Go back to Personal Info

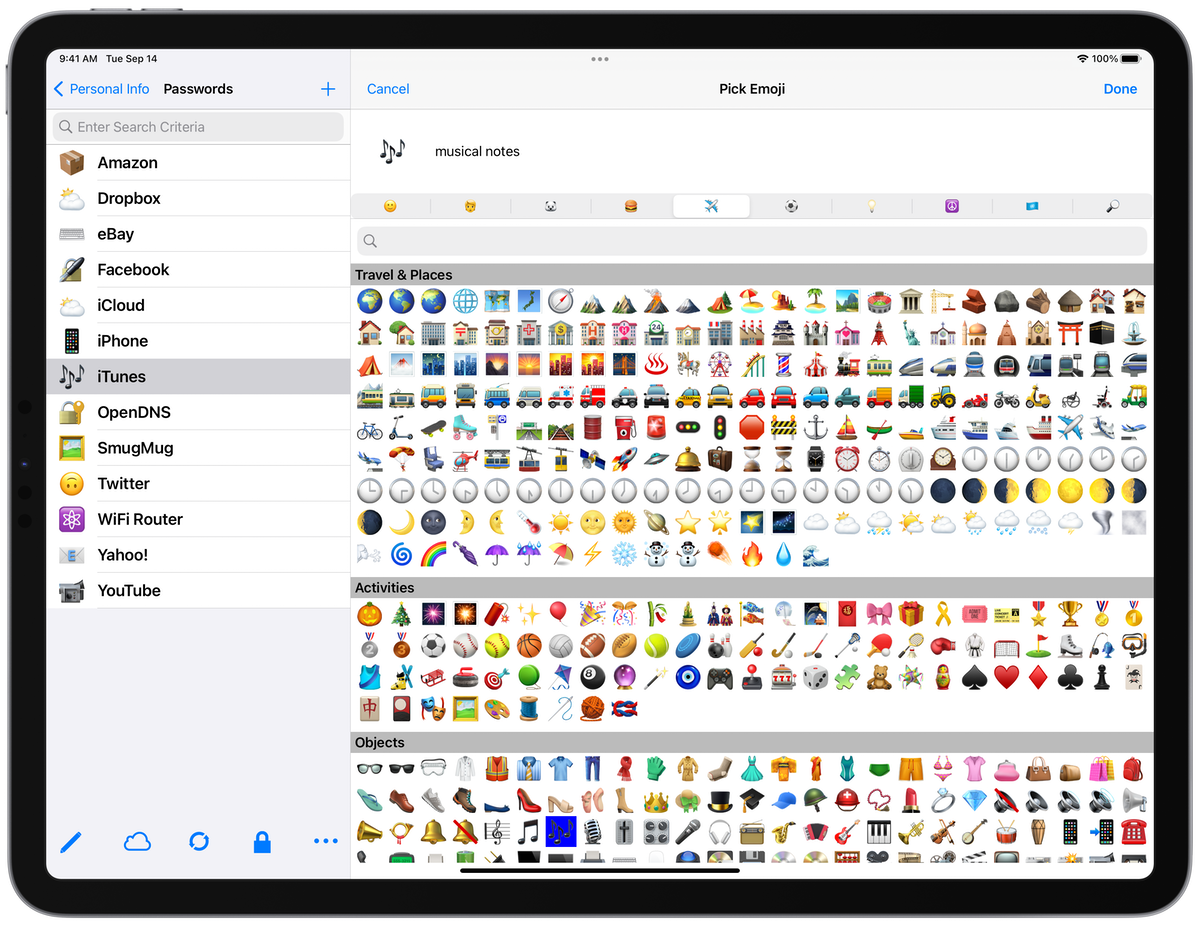coord(101,89)
